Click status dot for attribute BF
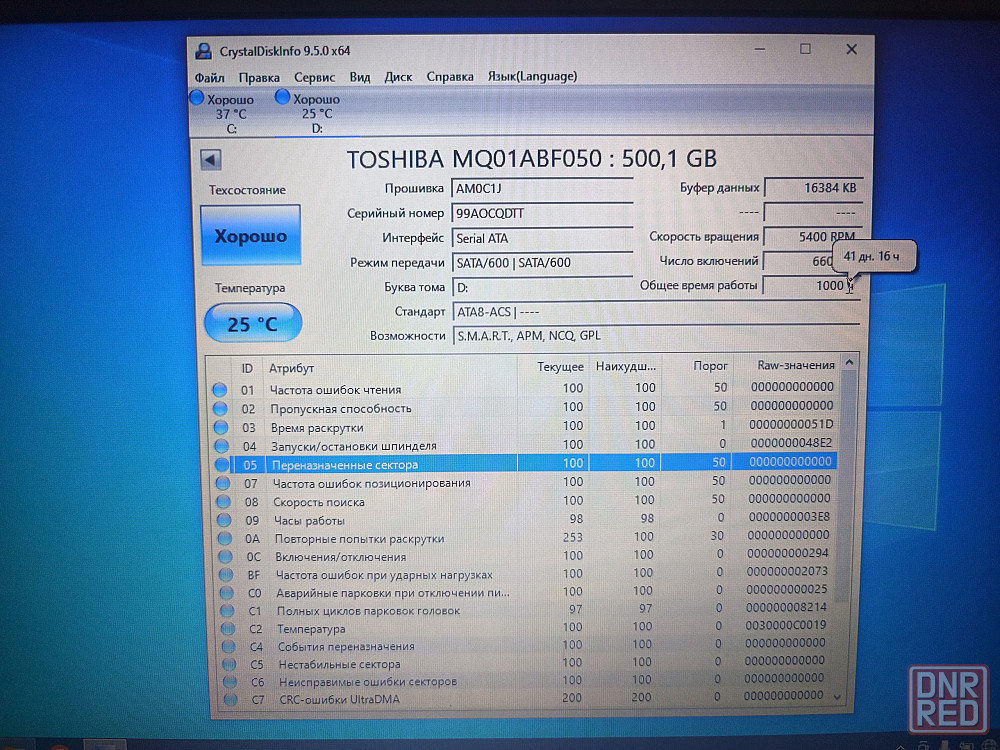 coord(226,575)
